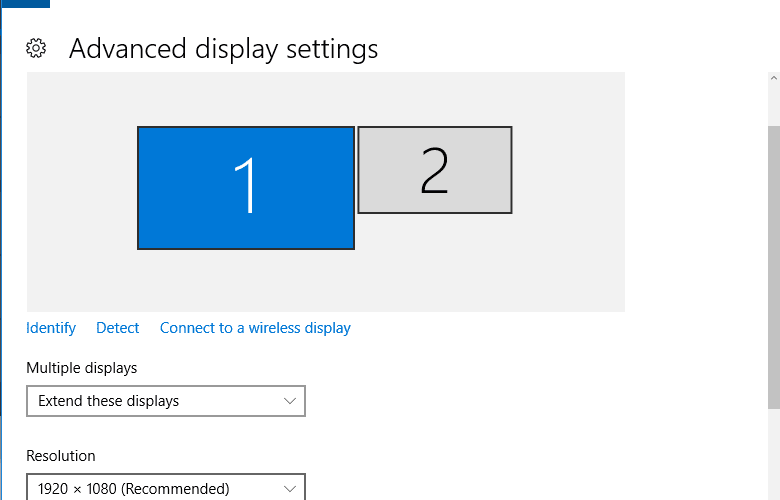Open the Extend these displays dropdown
The width and height of the screenshot is (780, 500).
[x=166, y=401]
